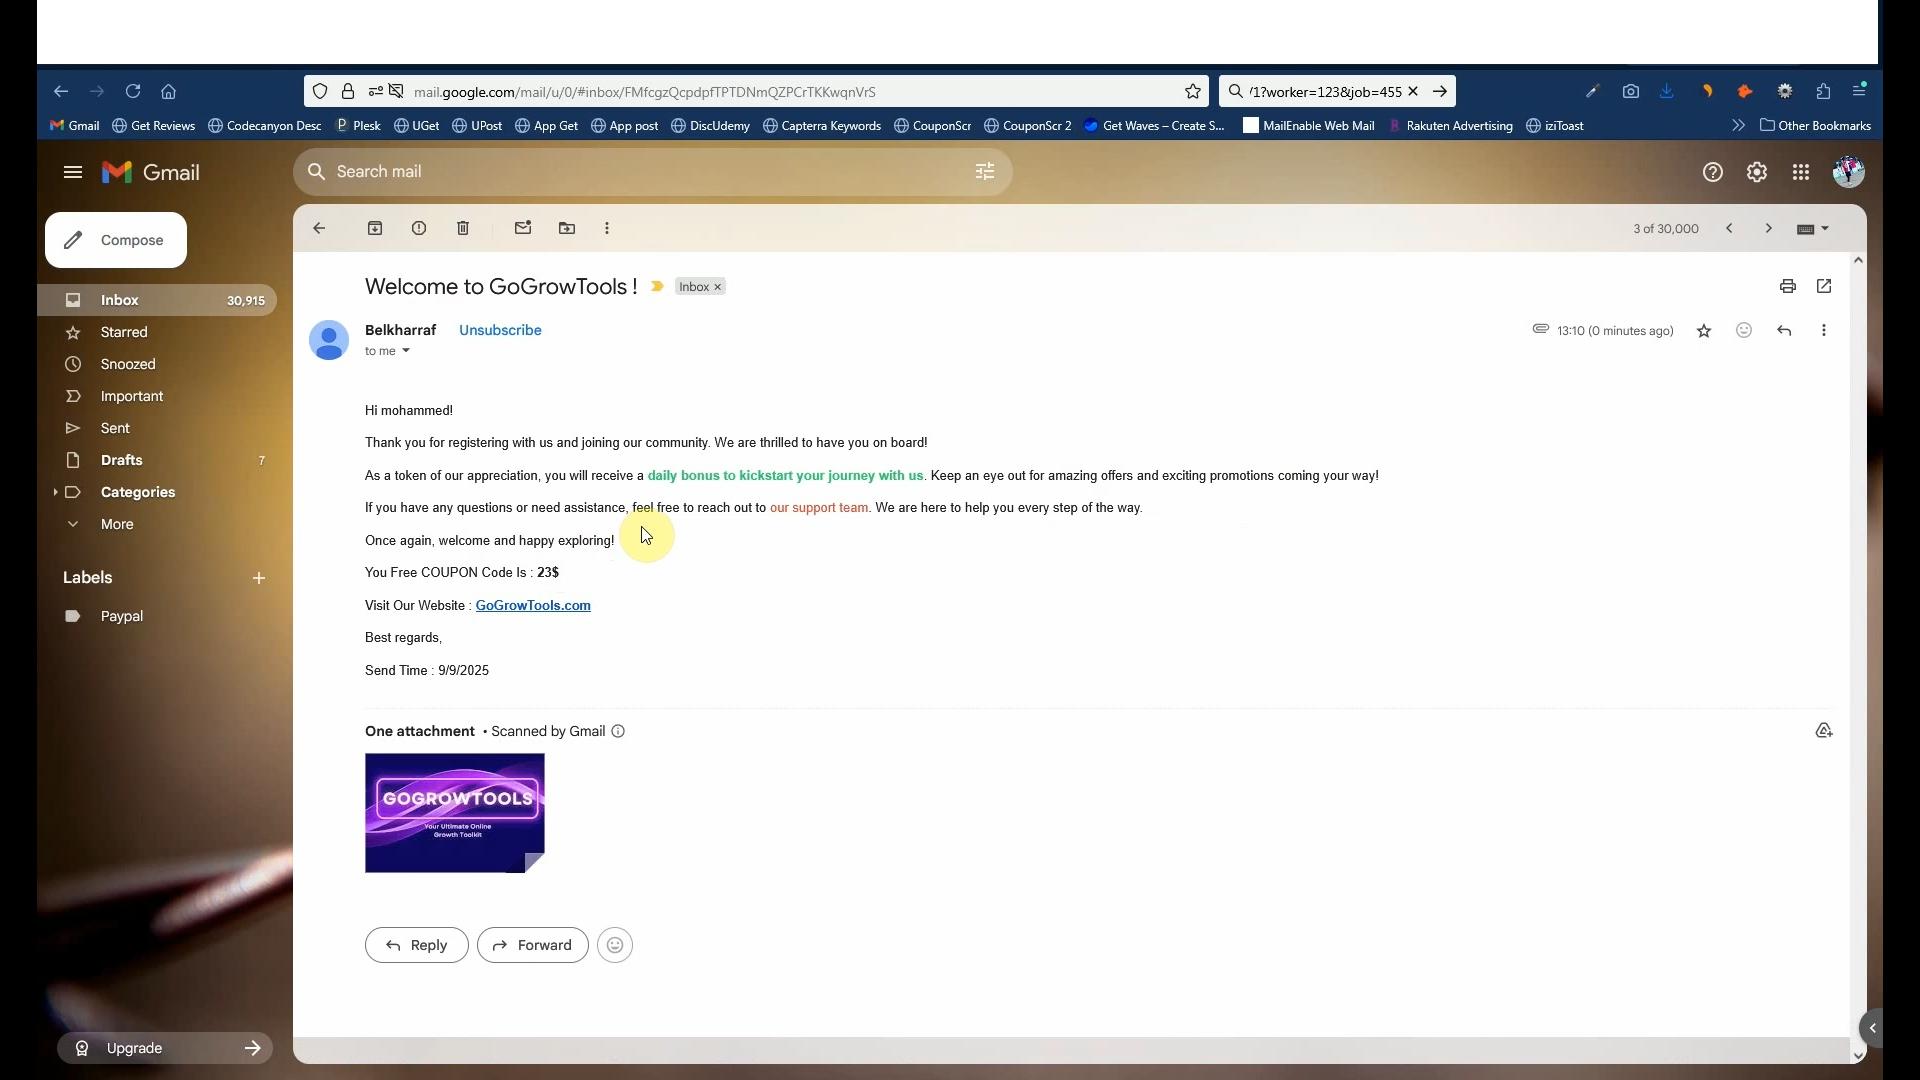Open the Sent folder
The width and height of the screenshot is (1920, 1080).
115,428
